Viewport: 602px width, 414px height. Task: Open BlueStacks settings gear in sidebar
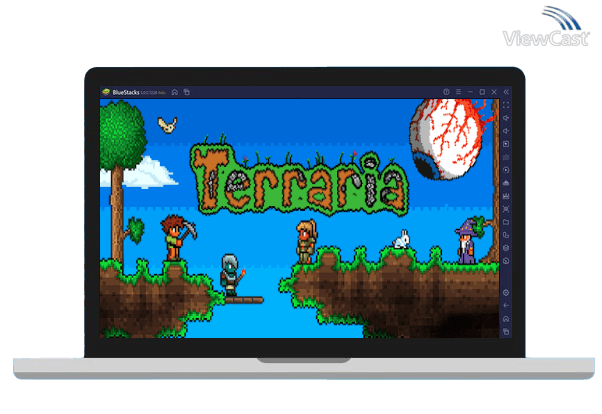(x=506, y=293)
